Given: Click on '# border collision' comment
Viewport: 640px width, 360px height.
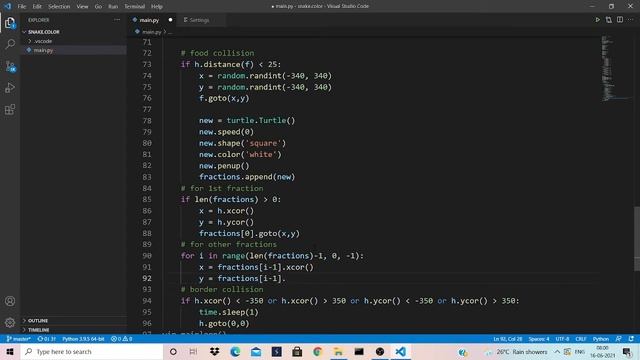Looking at the screenshot, I should [x=222, y=289].
